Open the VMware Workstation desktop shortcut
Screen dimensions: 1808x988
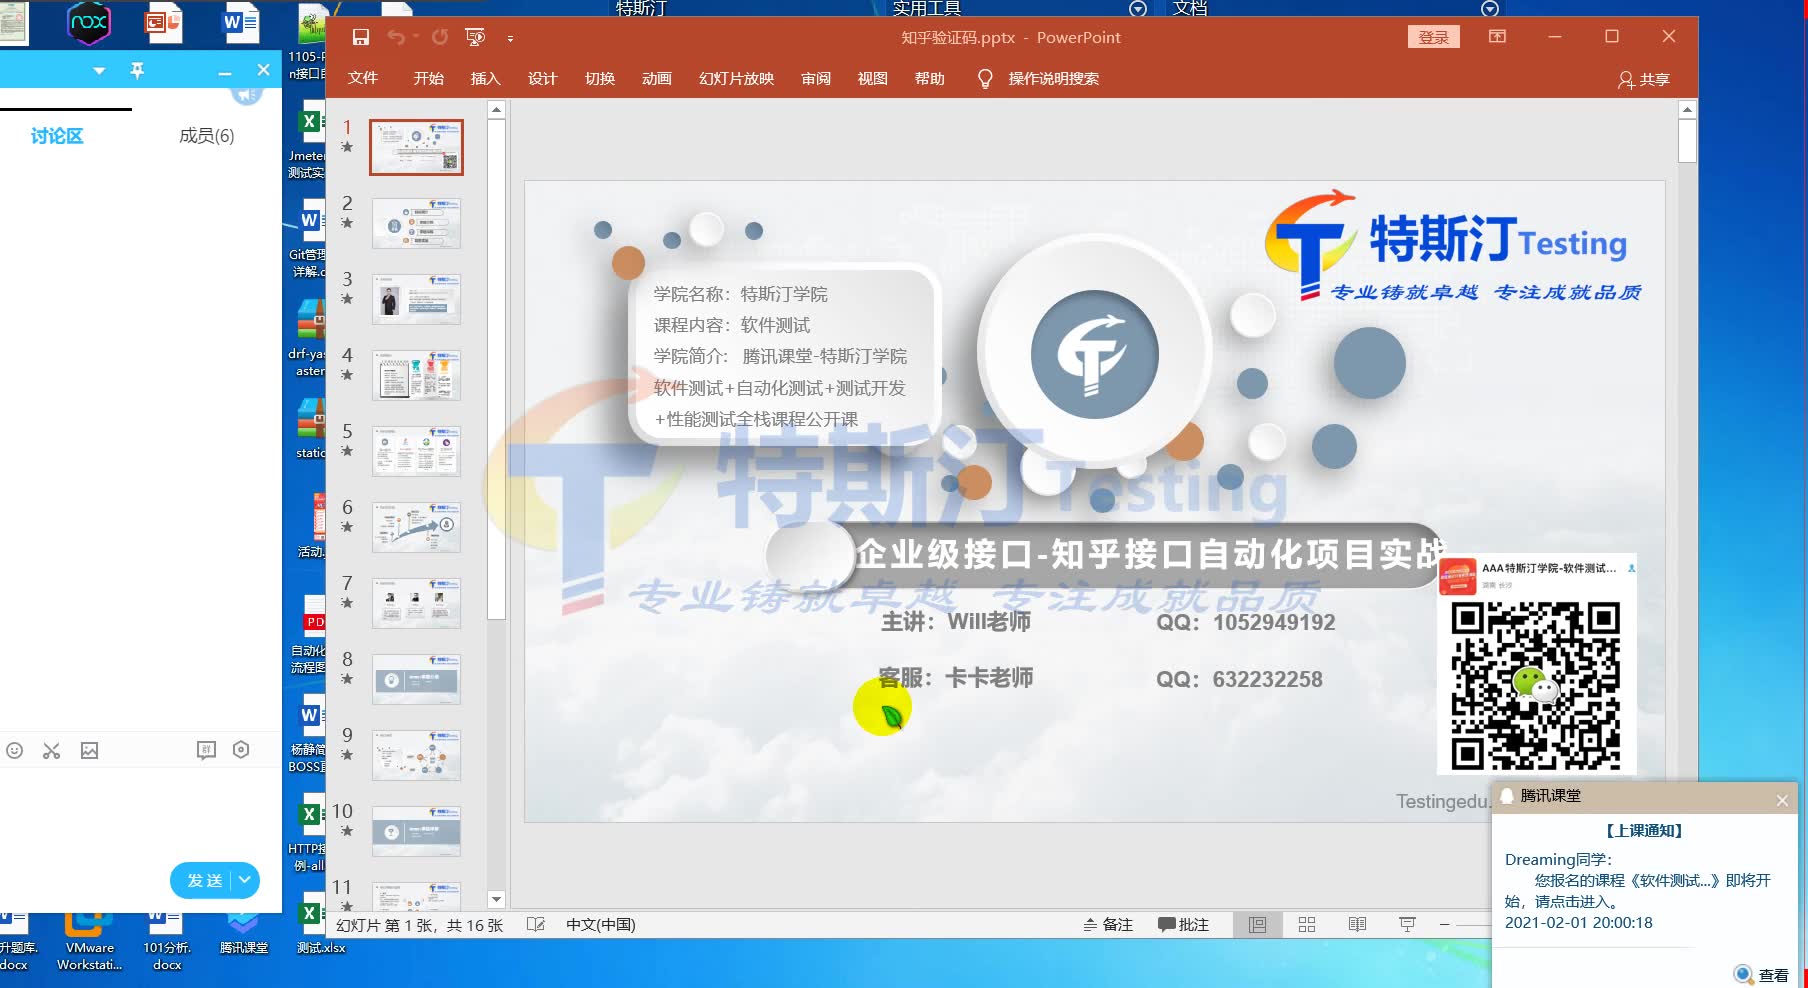89,940
